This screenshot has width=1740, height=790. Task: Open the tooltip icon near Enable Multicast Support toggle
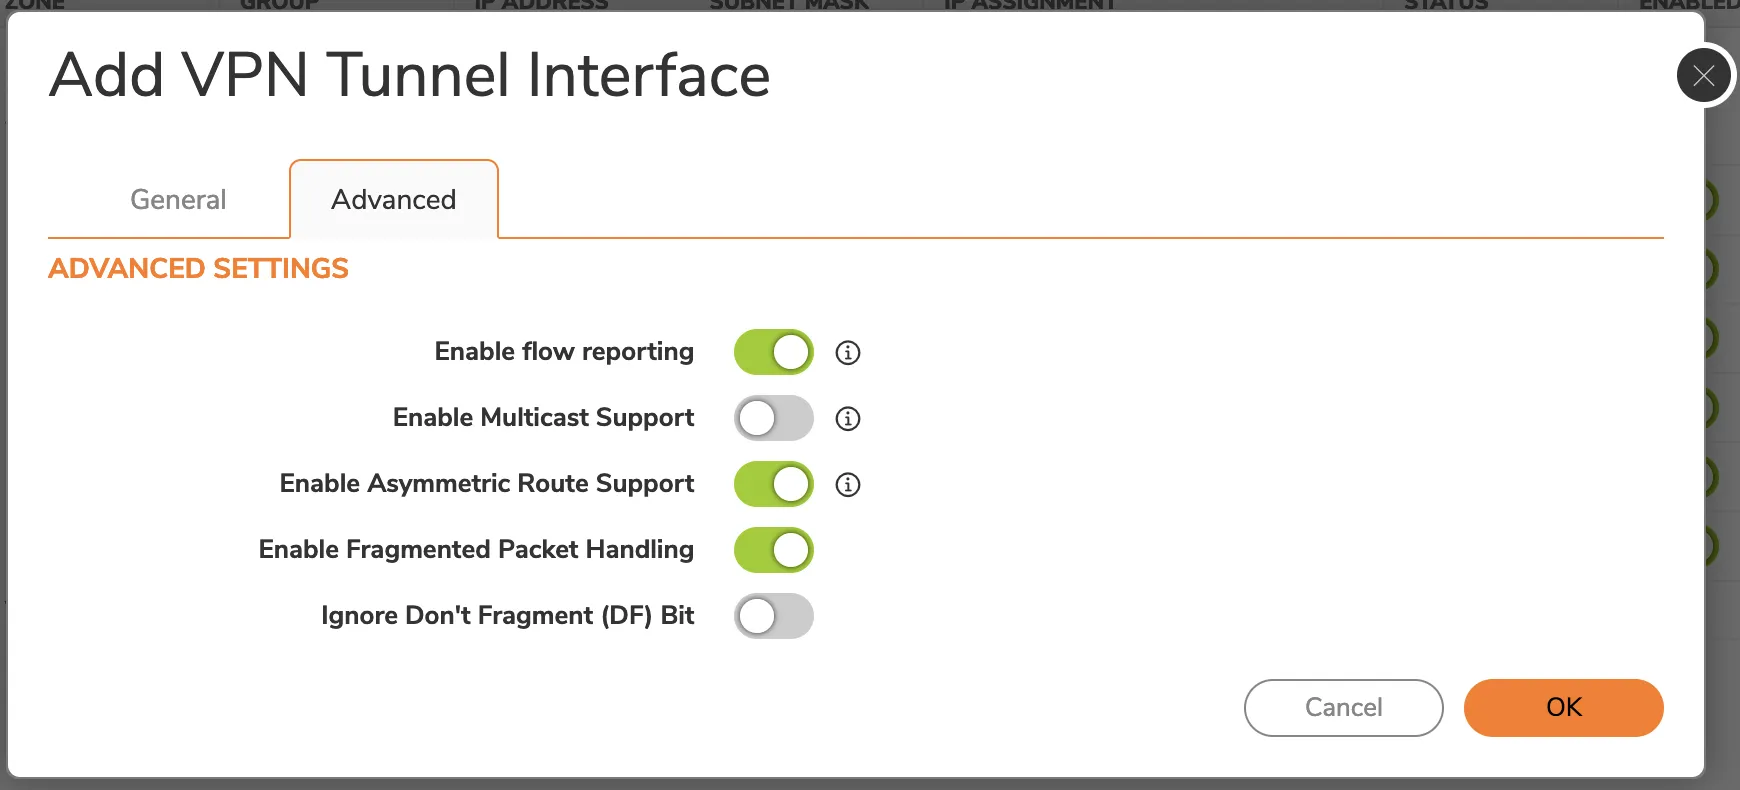(847, 418)
